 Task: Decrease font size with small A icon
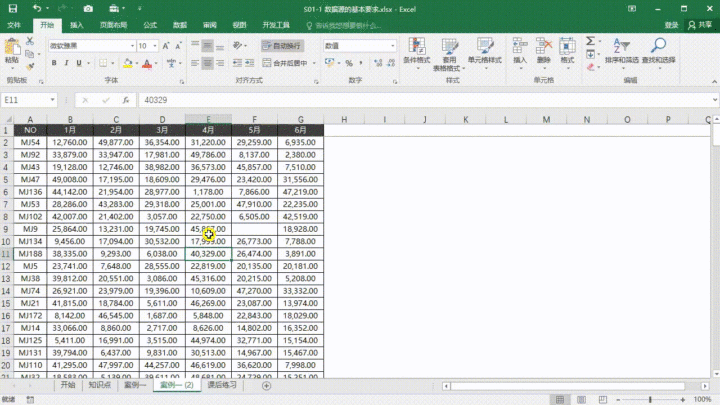tap(178, 46)
